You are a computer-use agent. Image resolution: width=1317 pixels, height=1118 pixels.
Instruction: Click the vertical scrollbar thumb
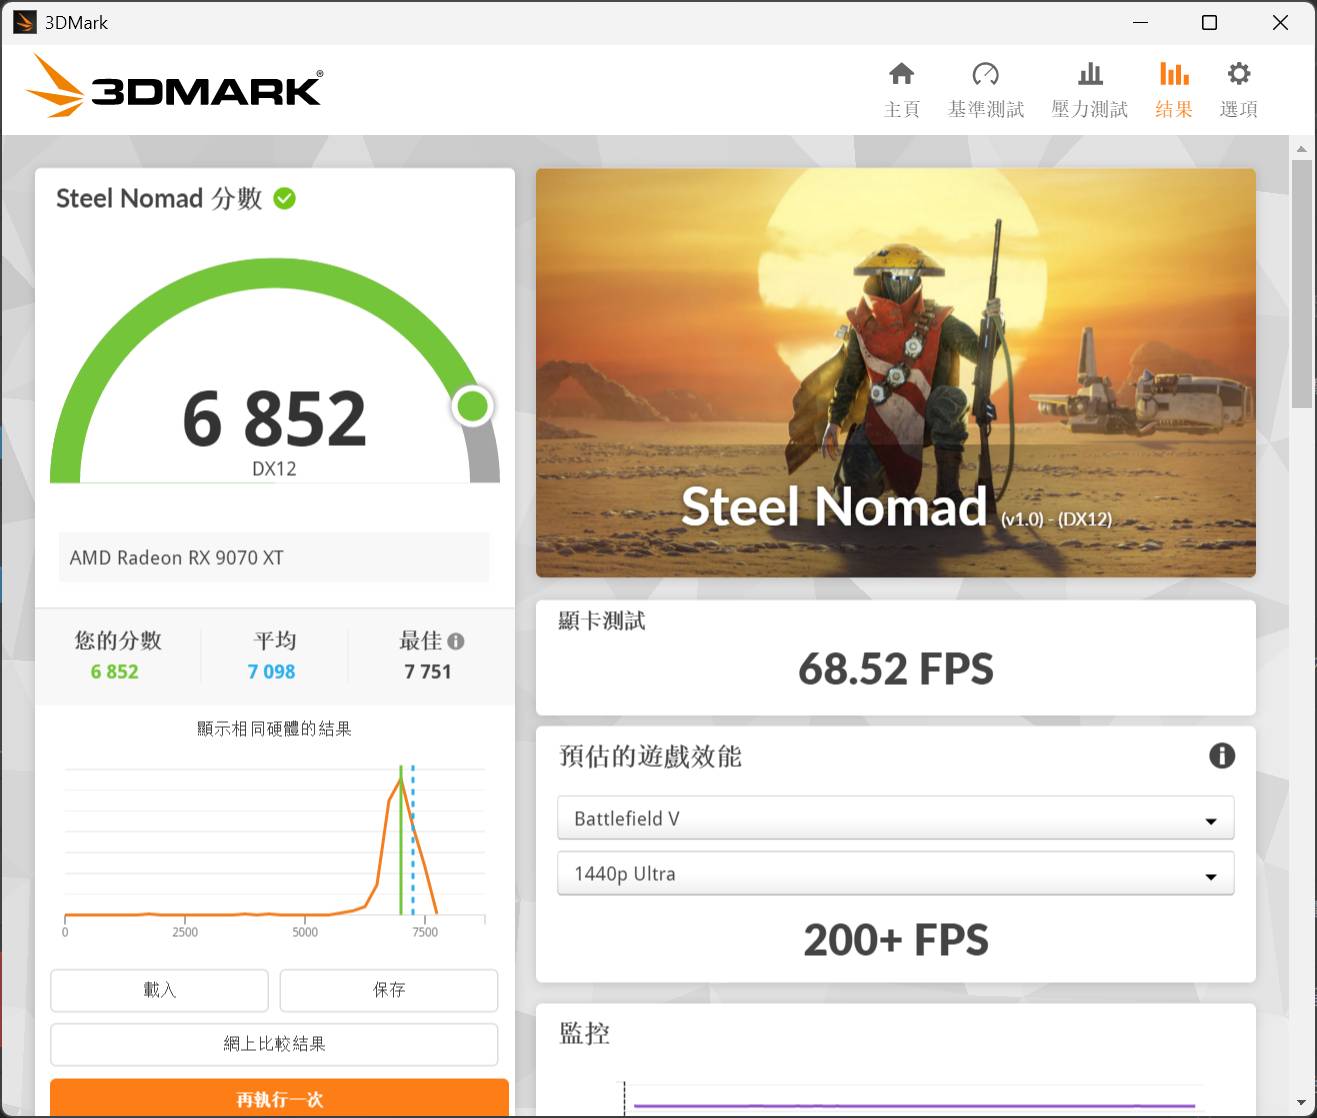pyautogui.click(x=1301, y=283)
